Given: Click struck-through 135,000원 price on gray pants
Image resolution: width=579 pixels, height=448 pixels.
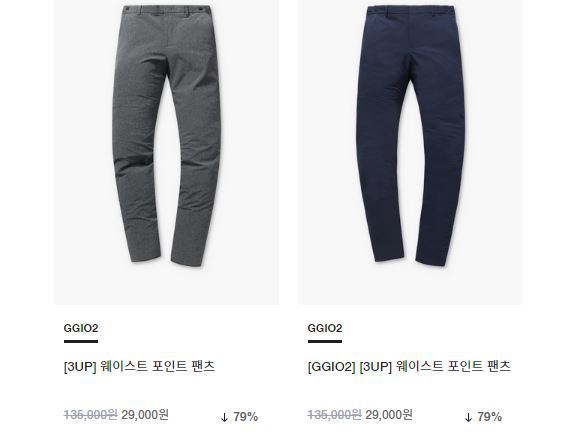Looking at the screenshot, I should point(90,415).
